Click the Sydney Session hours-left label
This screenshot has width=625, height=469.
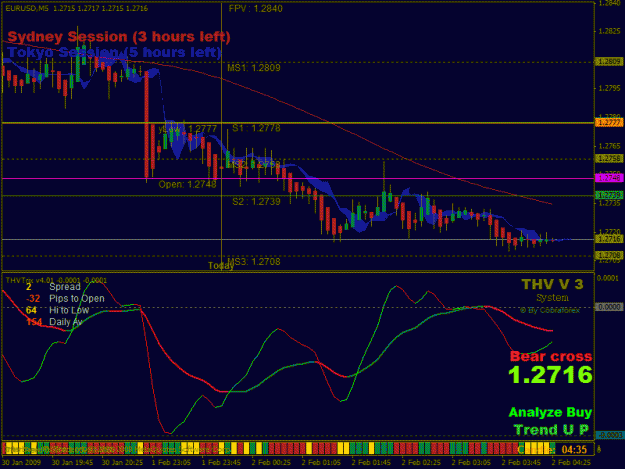tap(119, 37)
